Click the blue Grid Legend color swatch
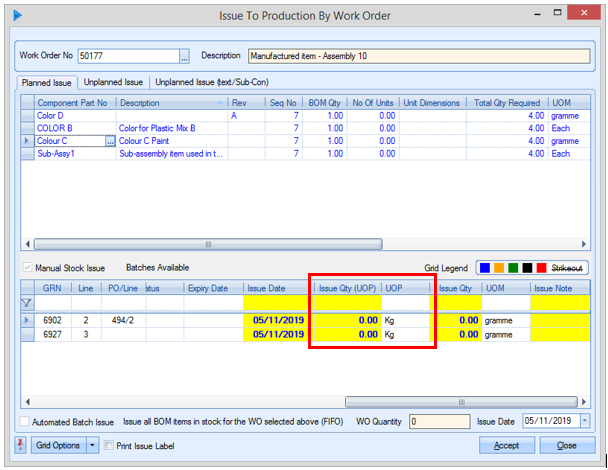608x470 pixels. click(485, 268)
